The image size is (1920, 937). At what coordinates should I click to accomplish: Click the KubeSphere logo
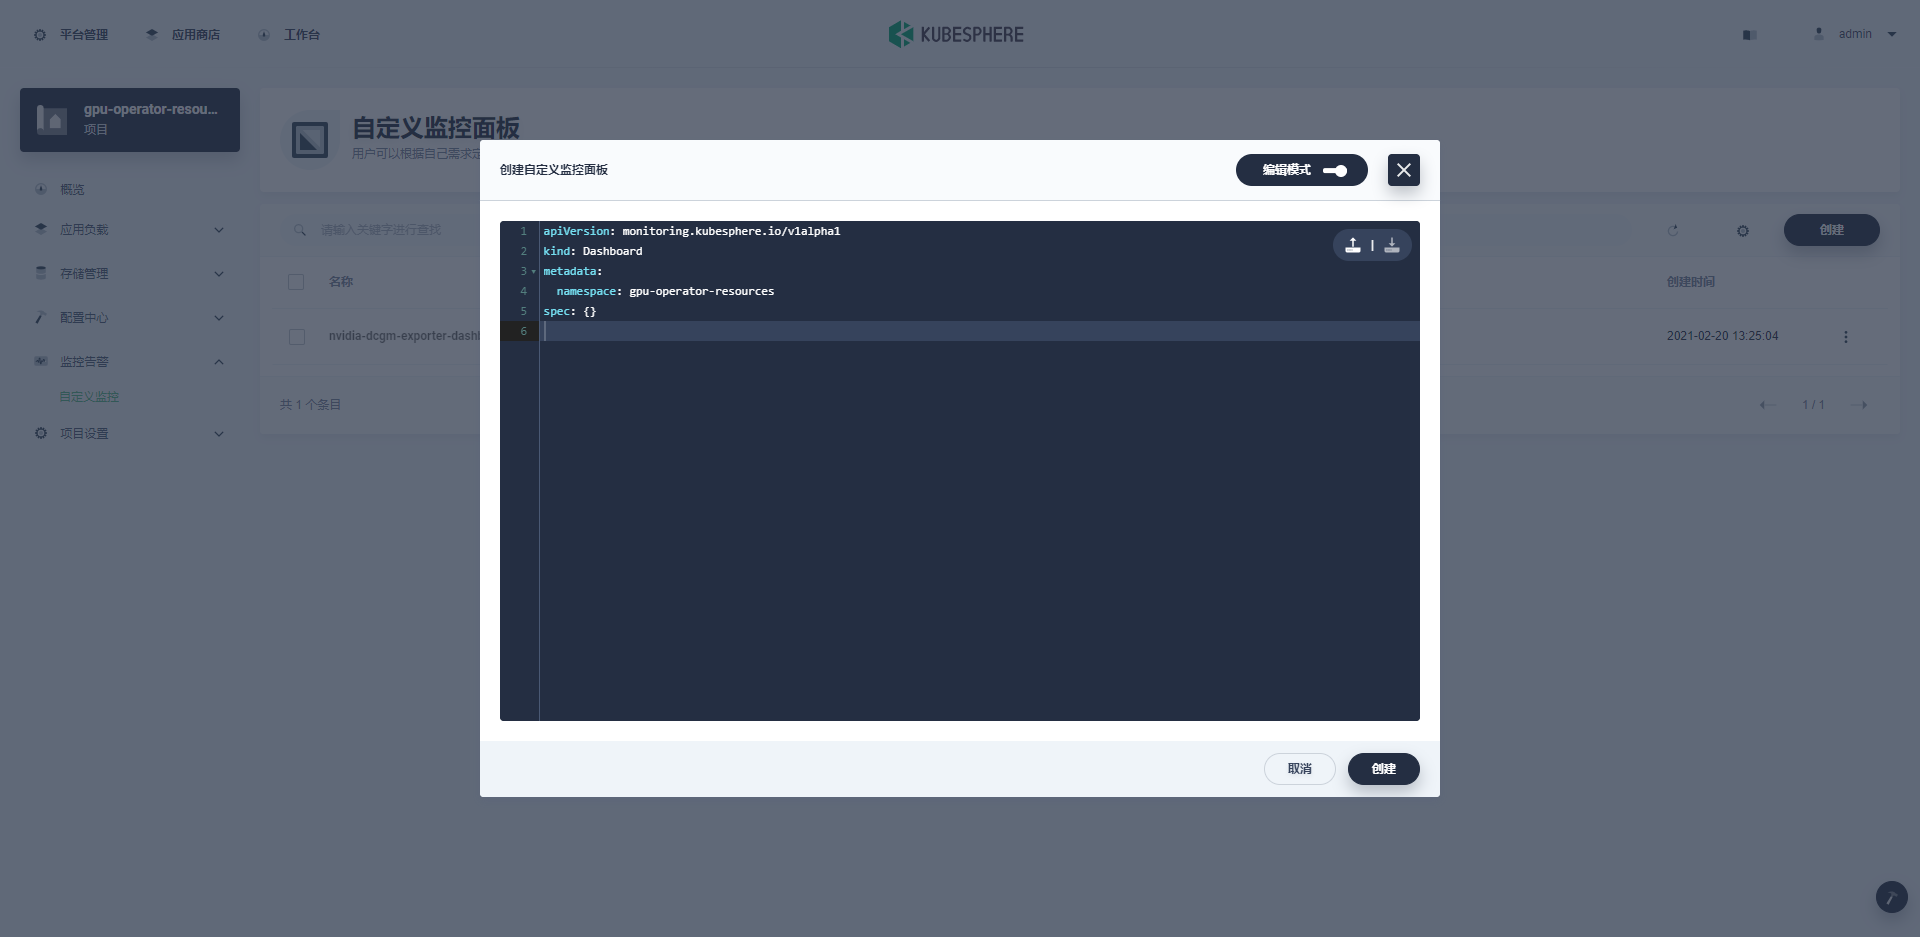(956, 35)
